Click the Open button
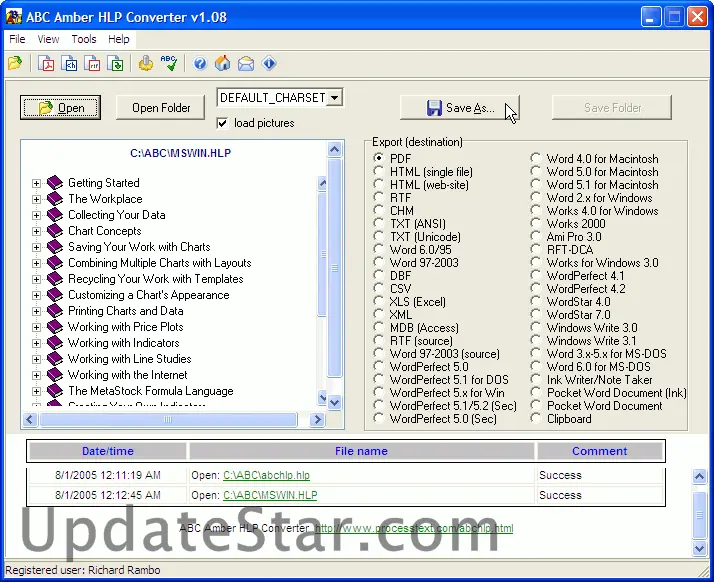Viewport: 714px width, 582px height. tap(61, 107)
